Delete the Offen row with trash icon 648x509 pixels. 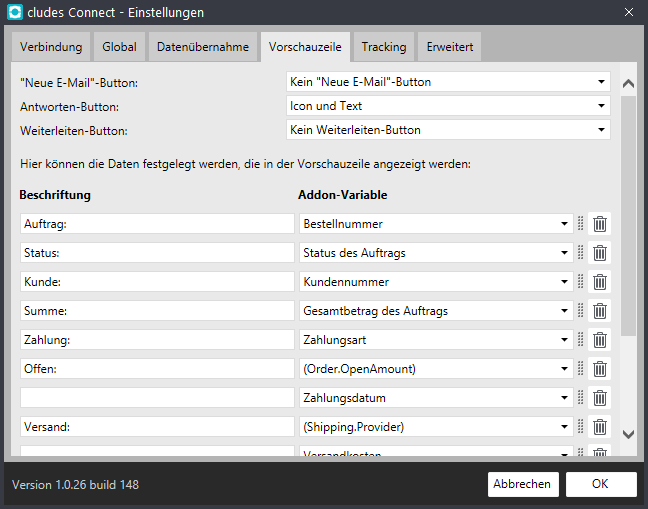[600, 369]
